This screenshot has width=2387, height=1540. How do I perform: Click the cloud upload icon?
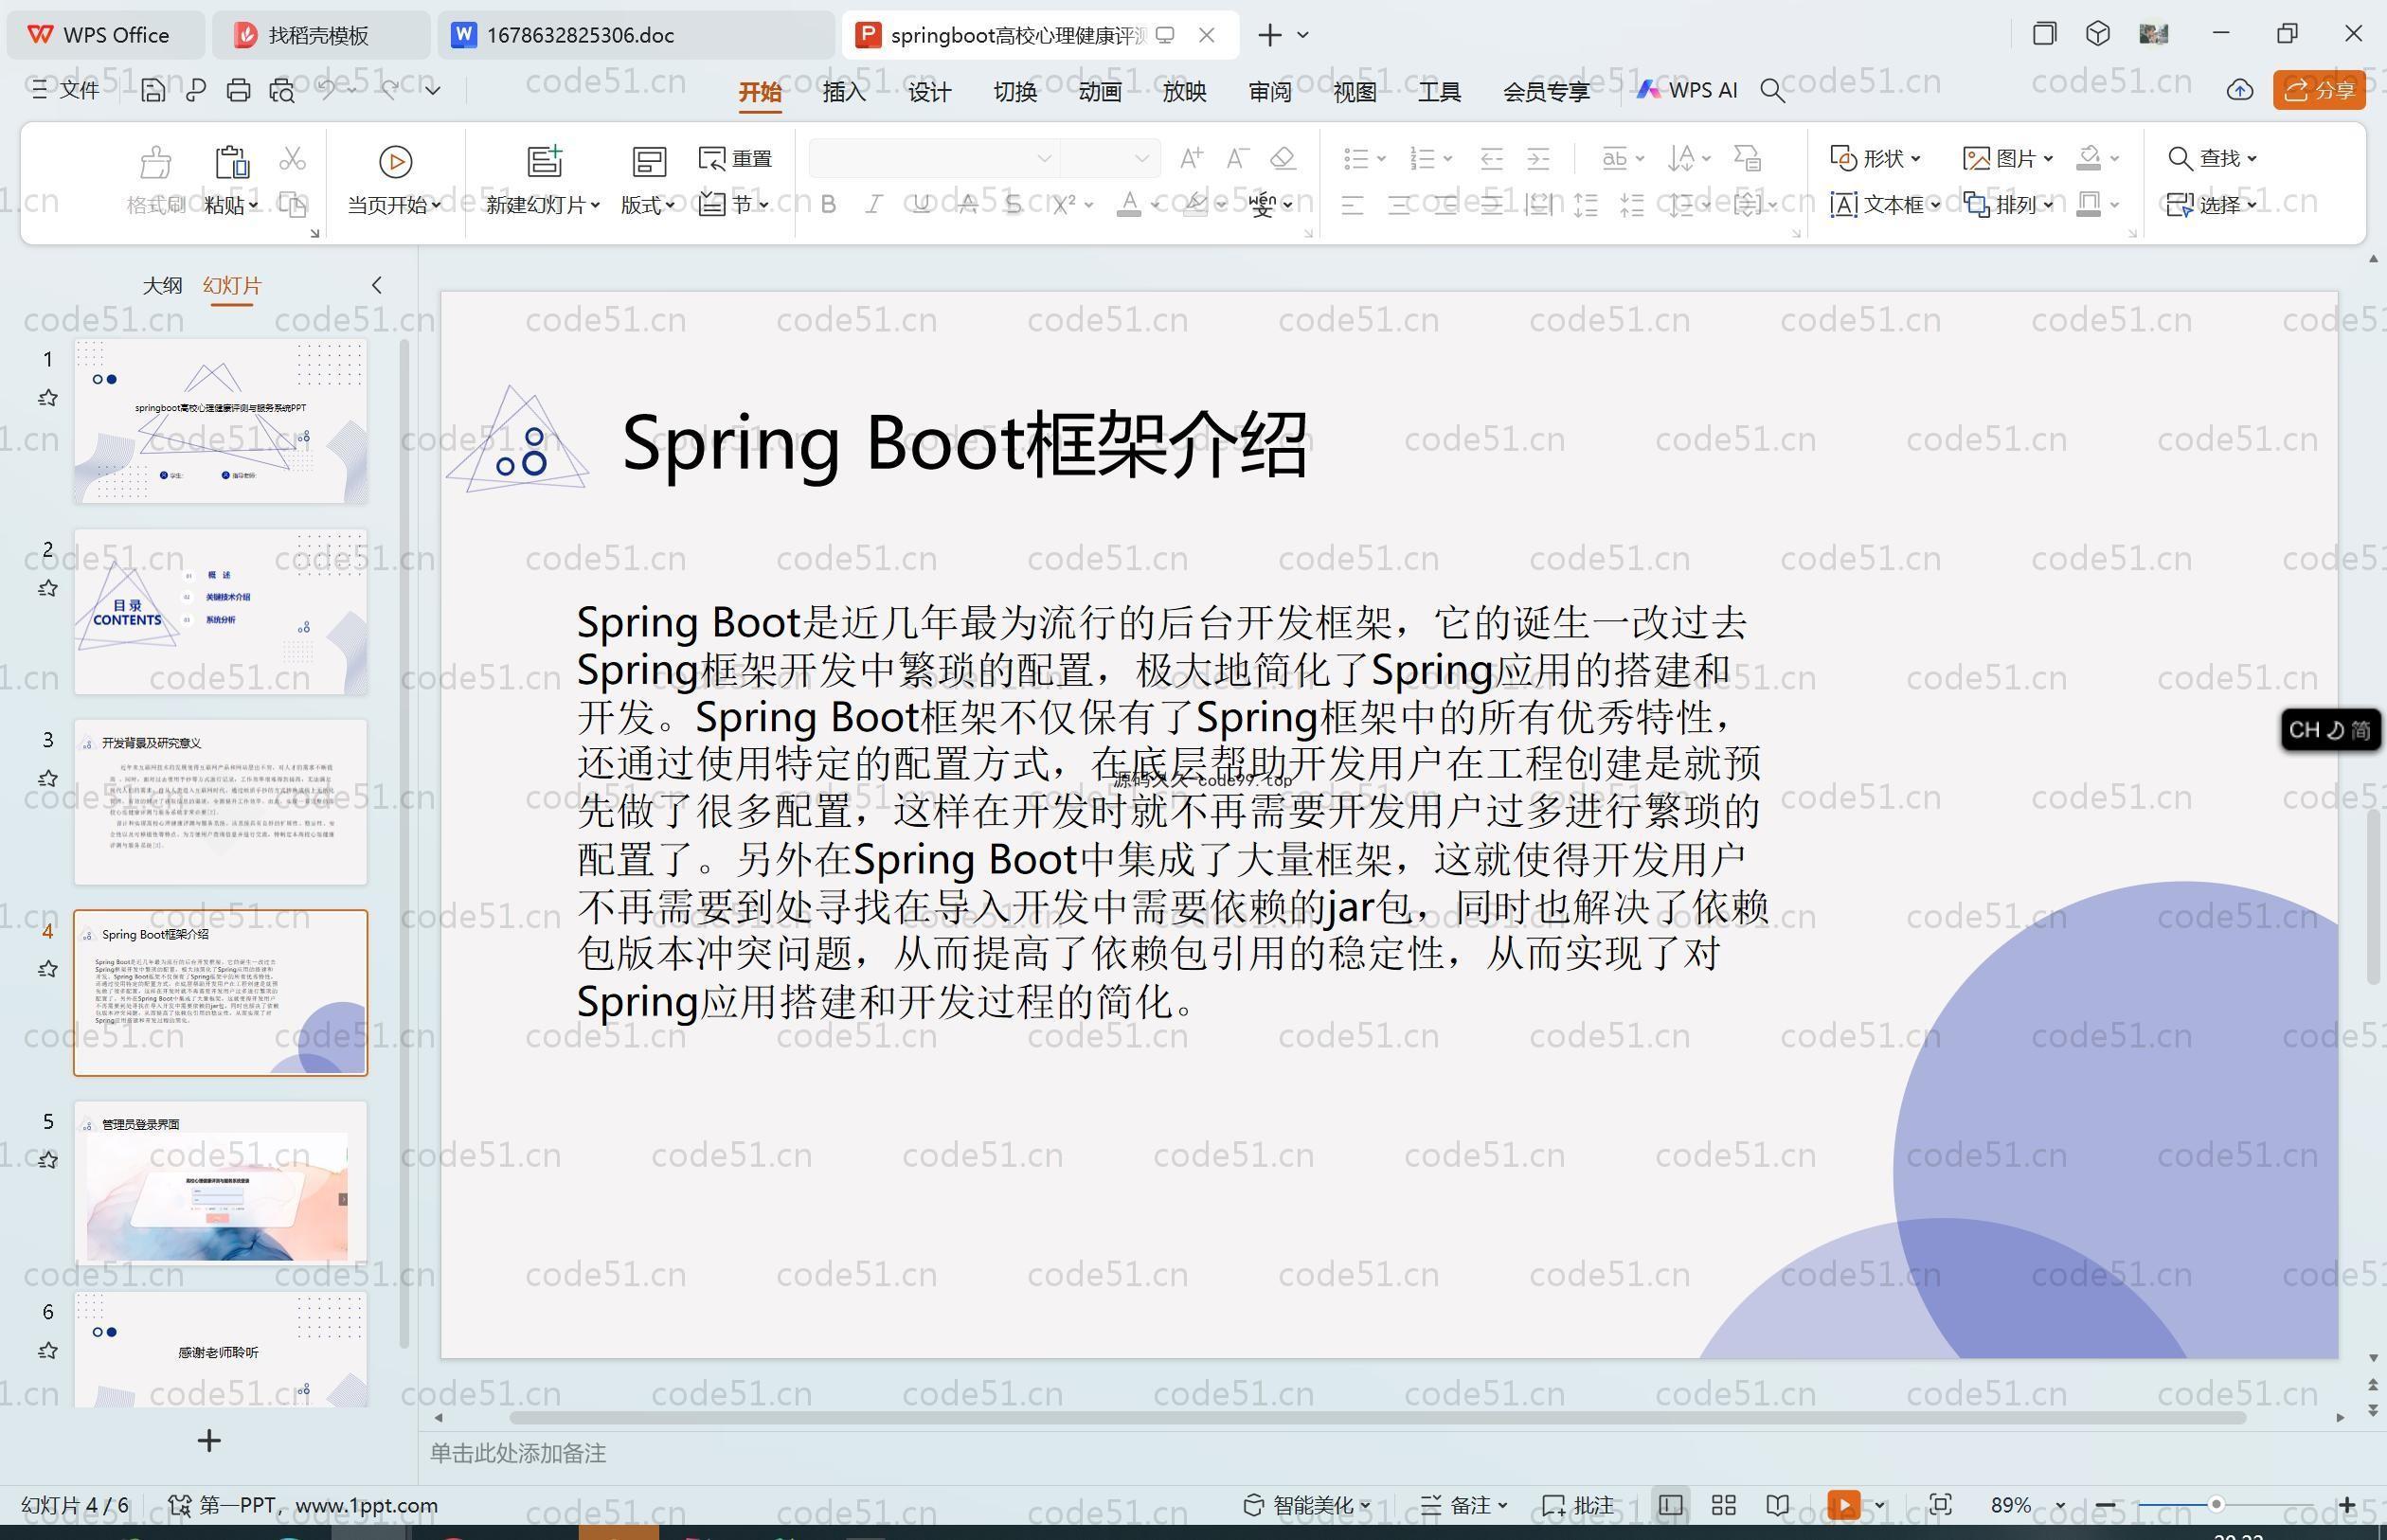click(2239, 90)
